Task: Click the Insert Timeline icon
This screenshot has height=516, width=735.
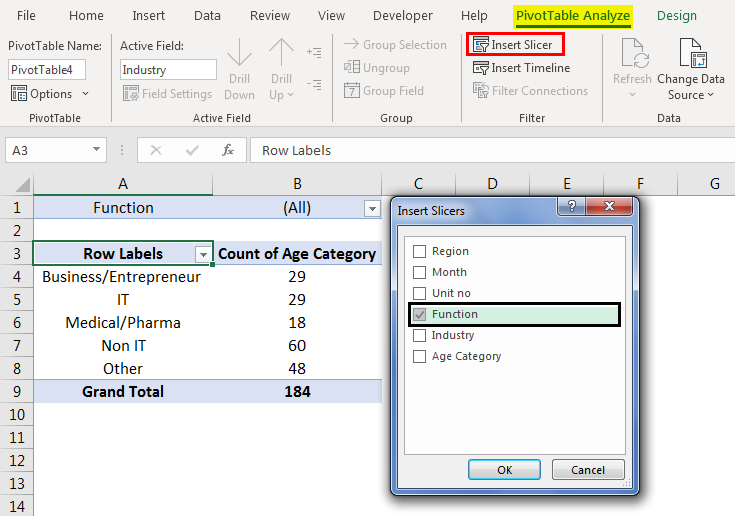Action: (481, 68)
